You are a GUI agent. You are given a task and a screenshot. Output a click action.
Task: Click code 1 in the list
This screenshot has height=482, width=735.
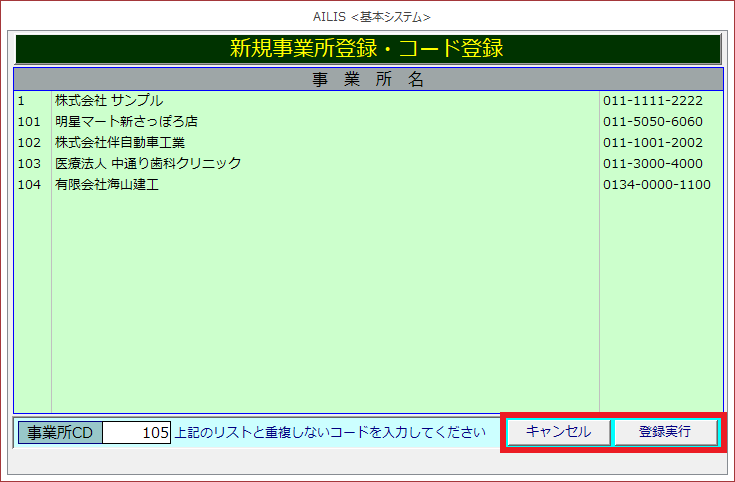(x=22, y=101)
